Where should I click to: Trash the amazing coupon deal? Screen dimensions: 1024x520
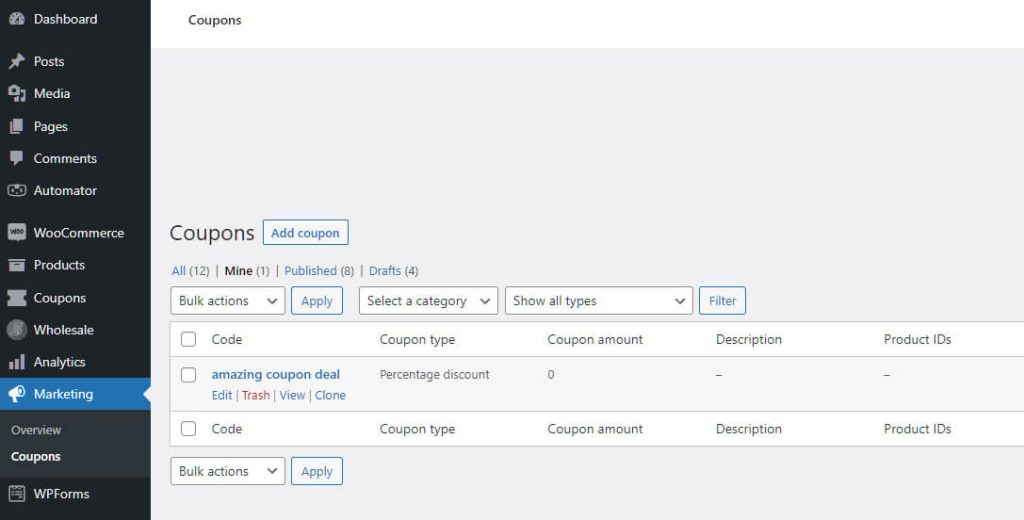pos(256,395)
